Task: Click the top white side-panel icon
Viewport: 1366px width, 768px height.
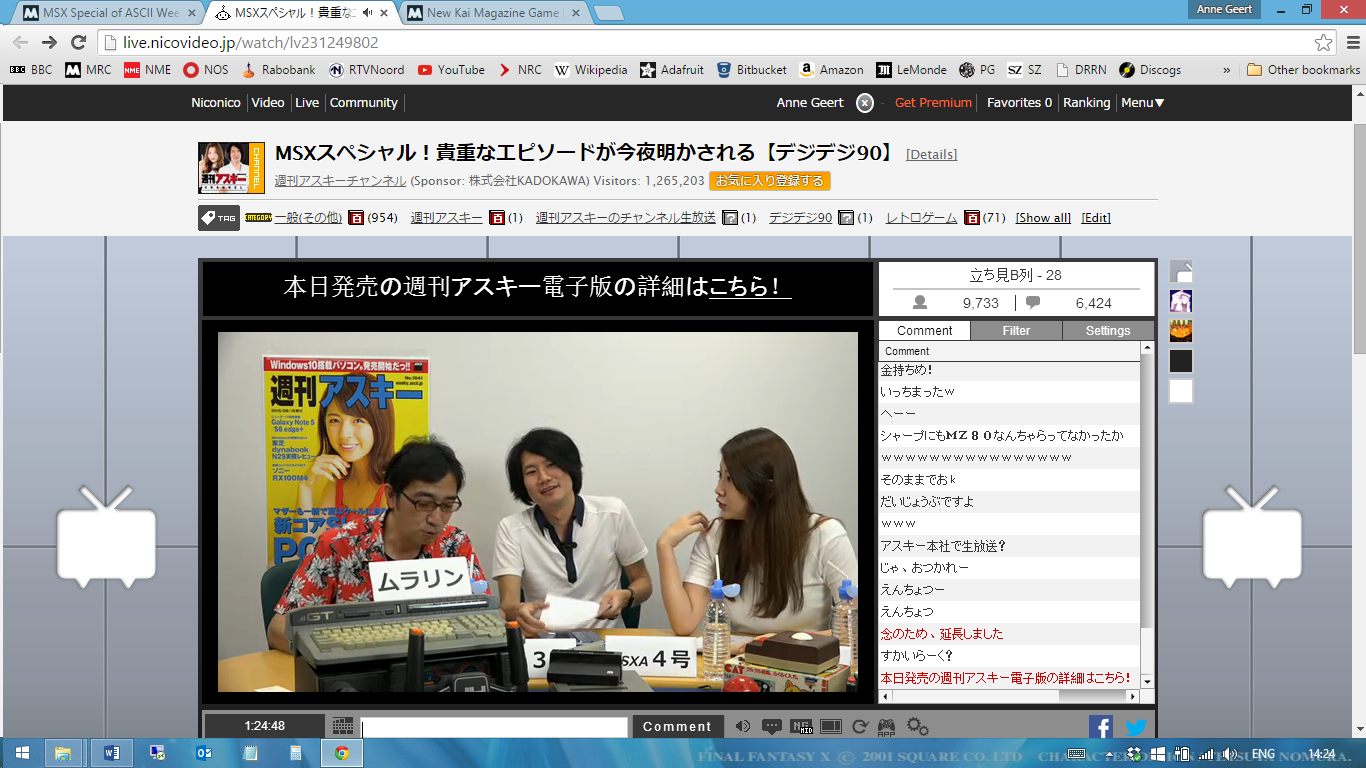Action: click(x=1181, y=272)
